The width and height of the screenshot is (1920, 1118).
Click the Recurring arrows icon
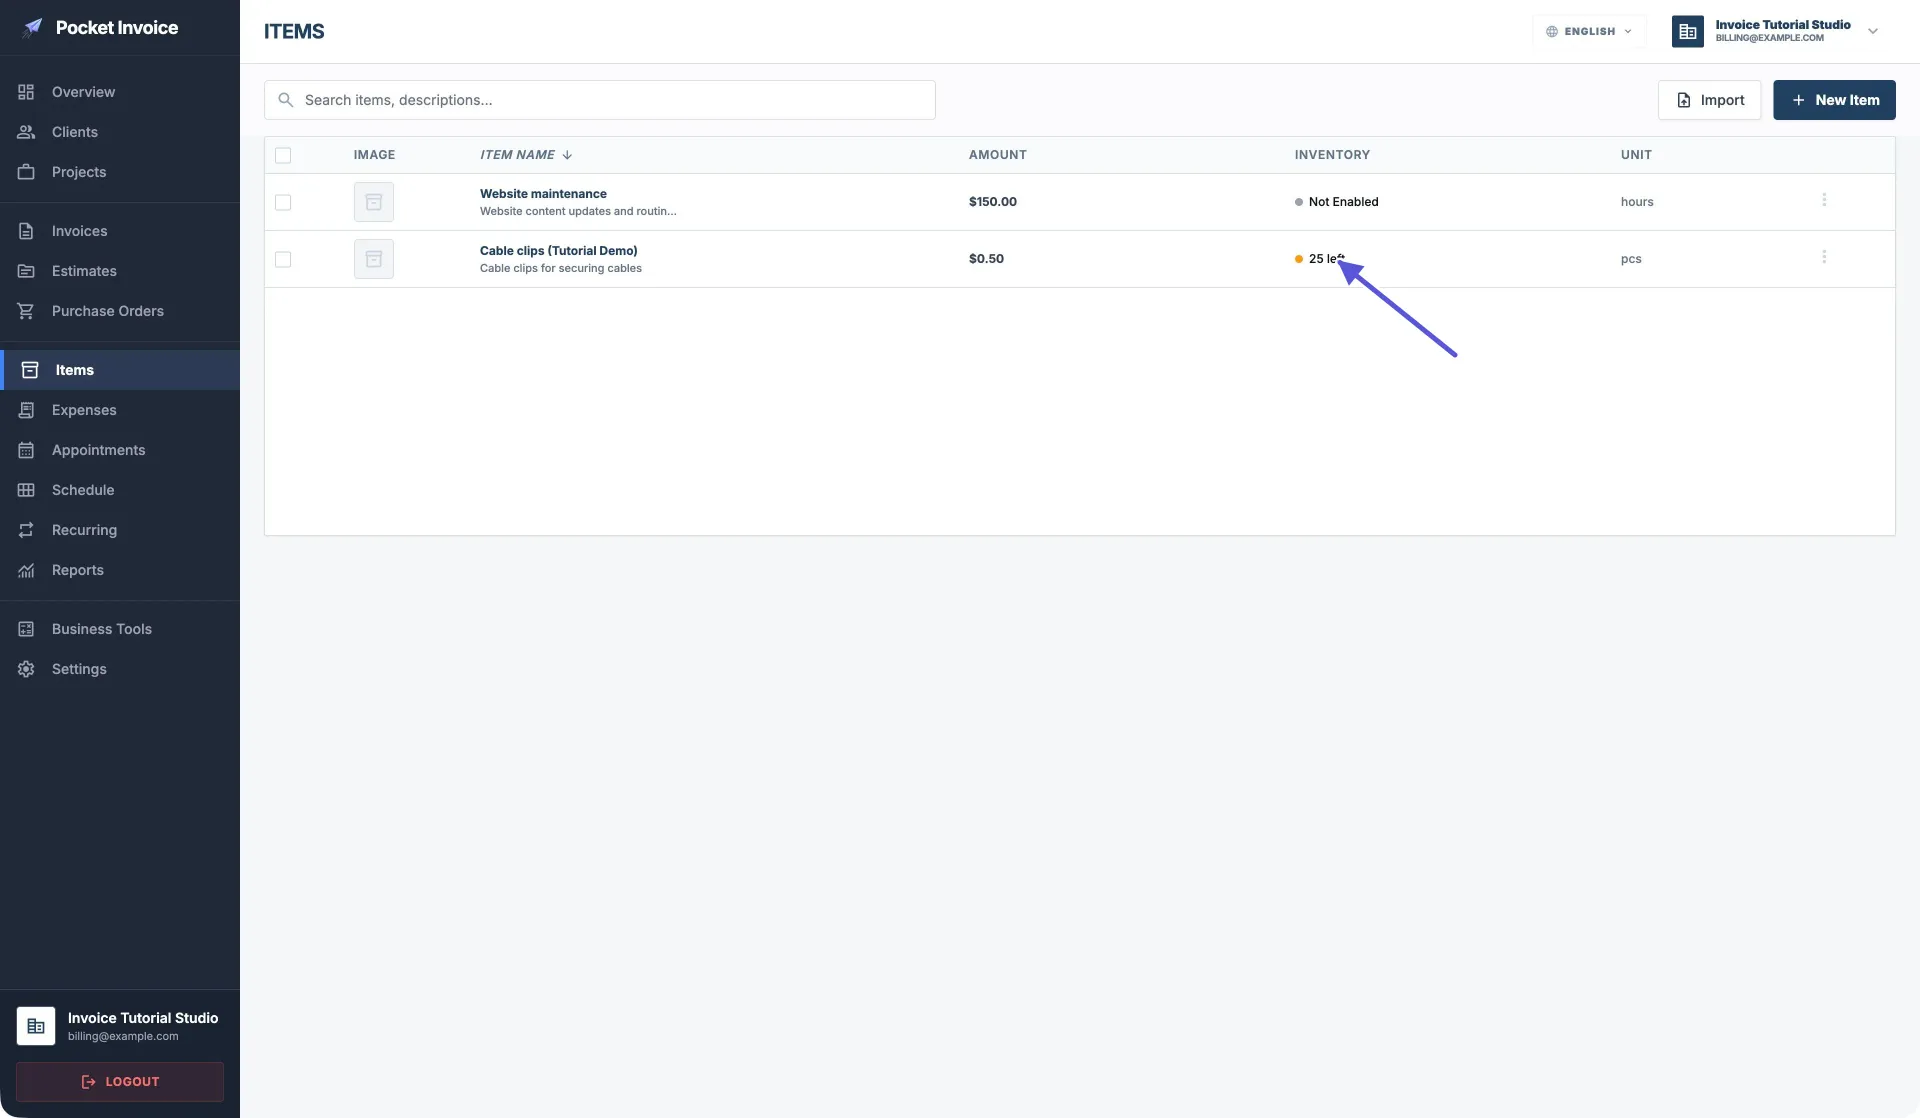[x=26, y=530]
